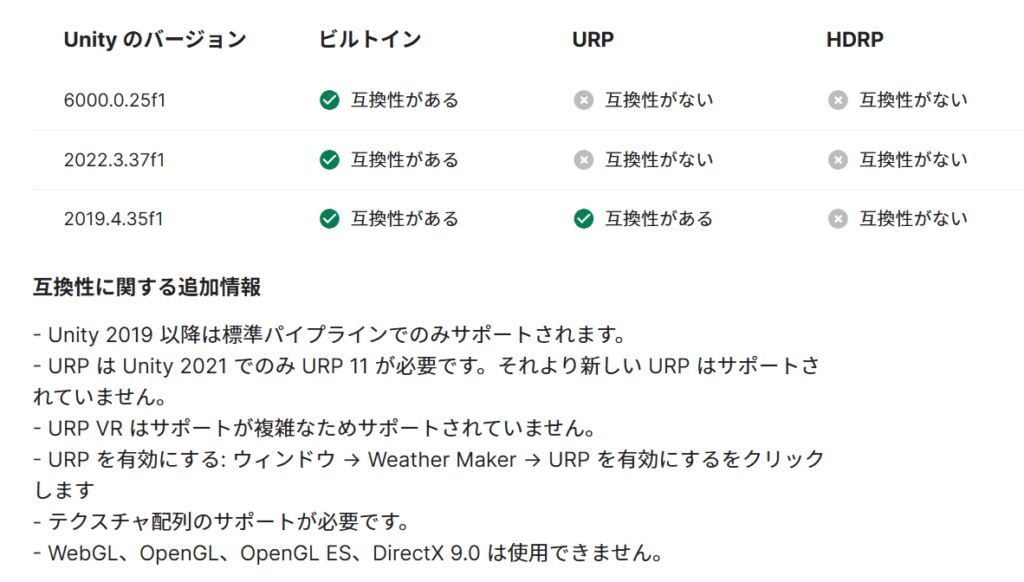1024x582 pixels.
Task: Click the 互換性に関する追加情報 heading
Action: [147, 288]
